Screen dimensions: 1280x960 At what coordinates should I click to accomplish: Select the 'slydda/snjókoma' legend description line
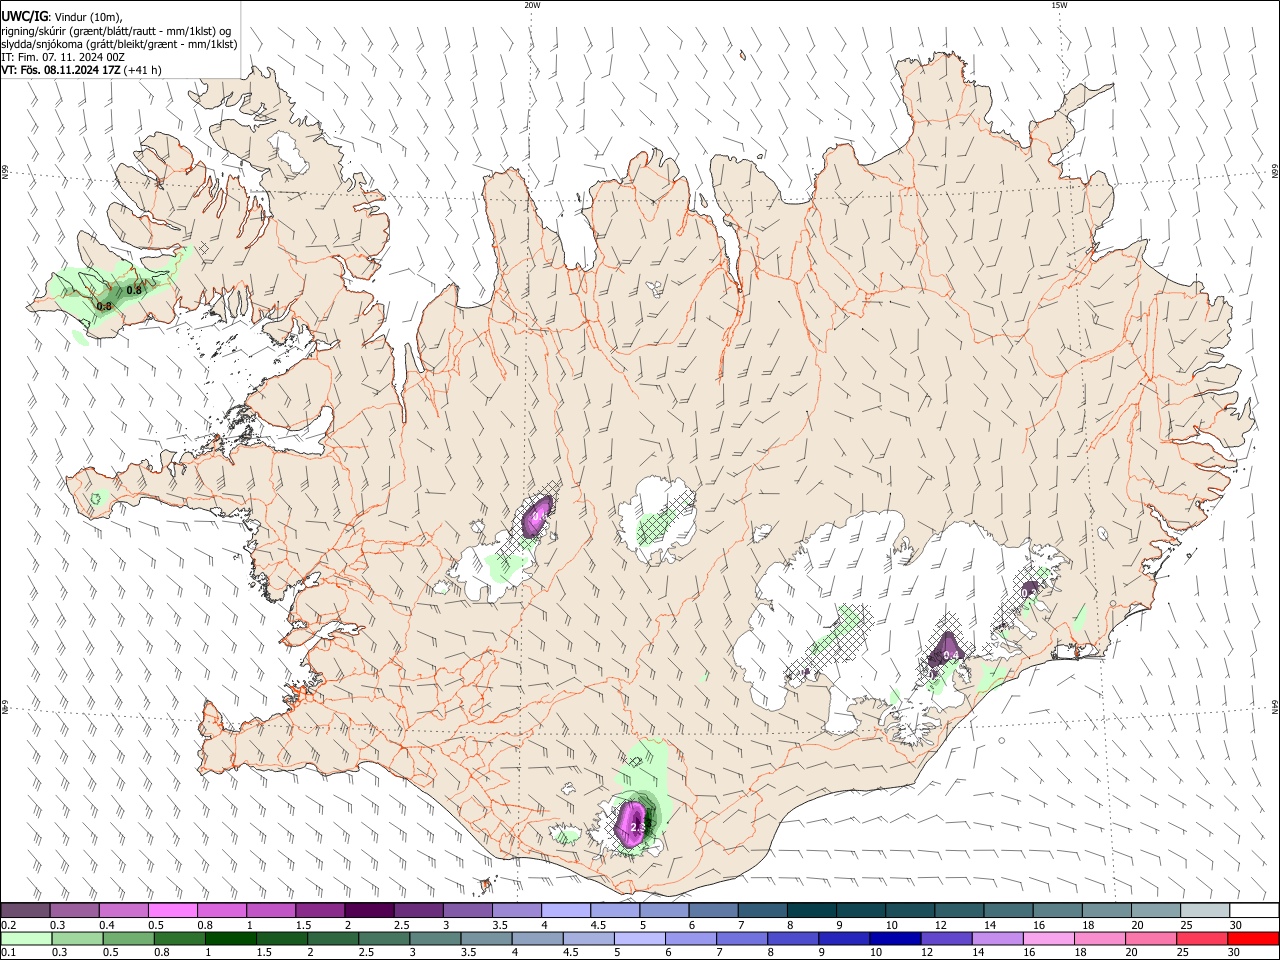point(119,44)
